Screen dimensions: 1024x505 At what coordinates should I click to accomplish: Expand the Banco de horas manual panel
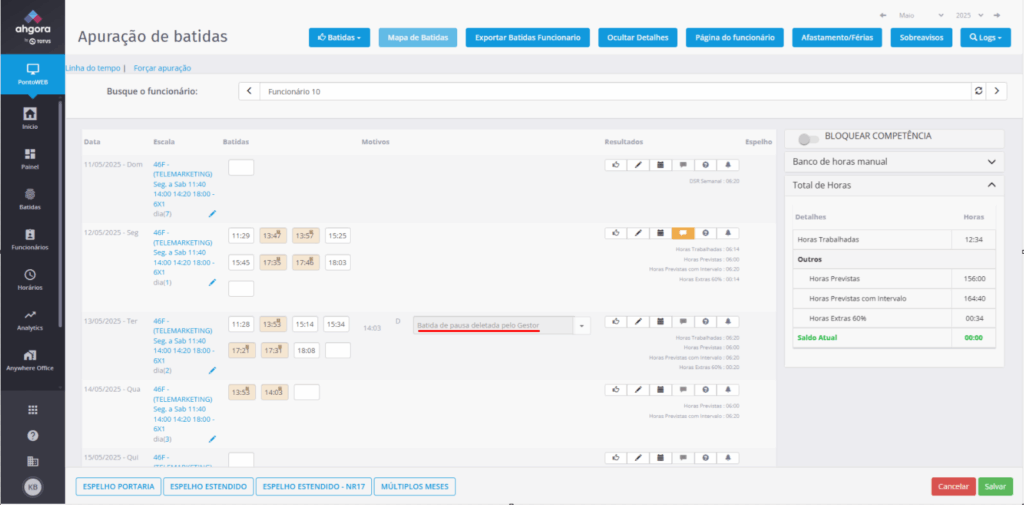tap(991, 161)
